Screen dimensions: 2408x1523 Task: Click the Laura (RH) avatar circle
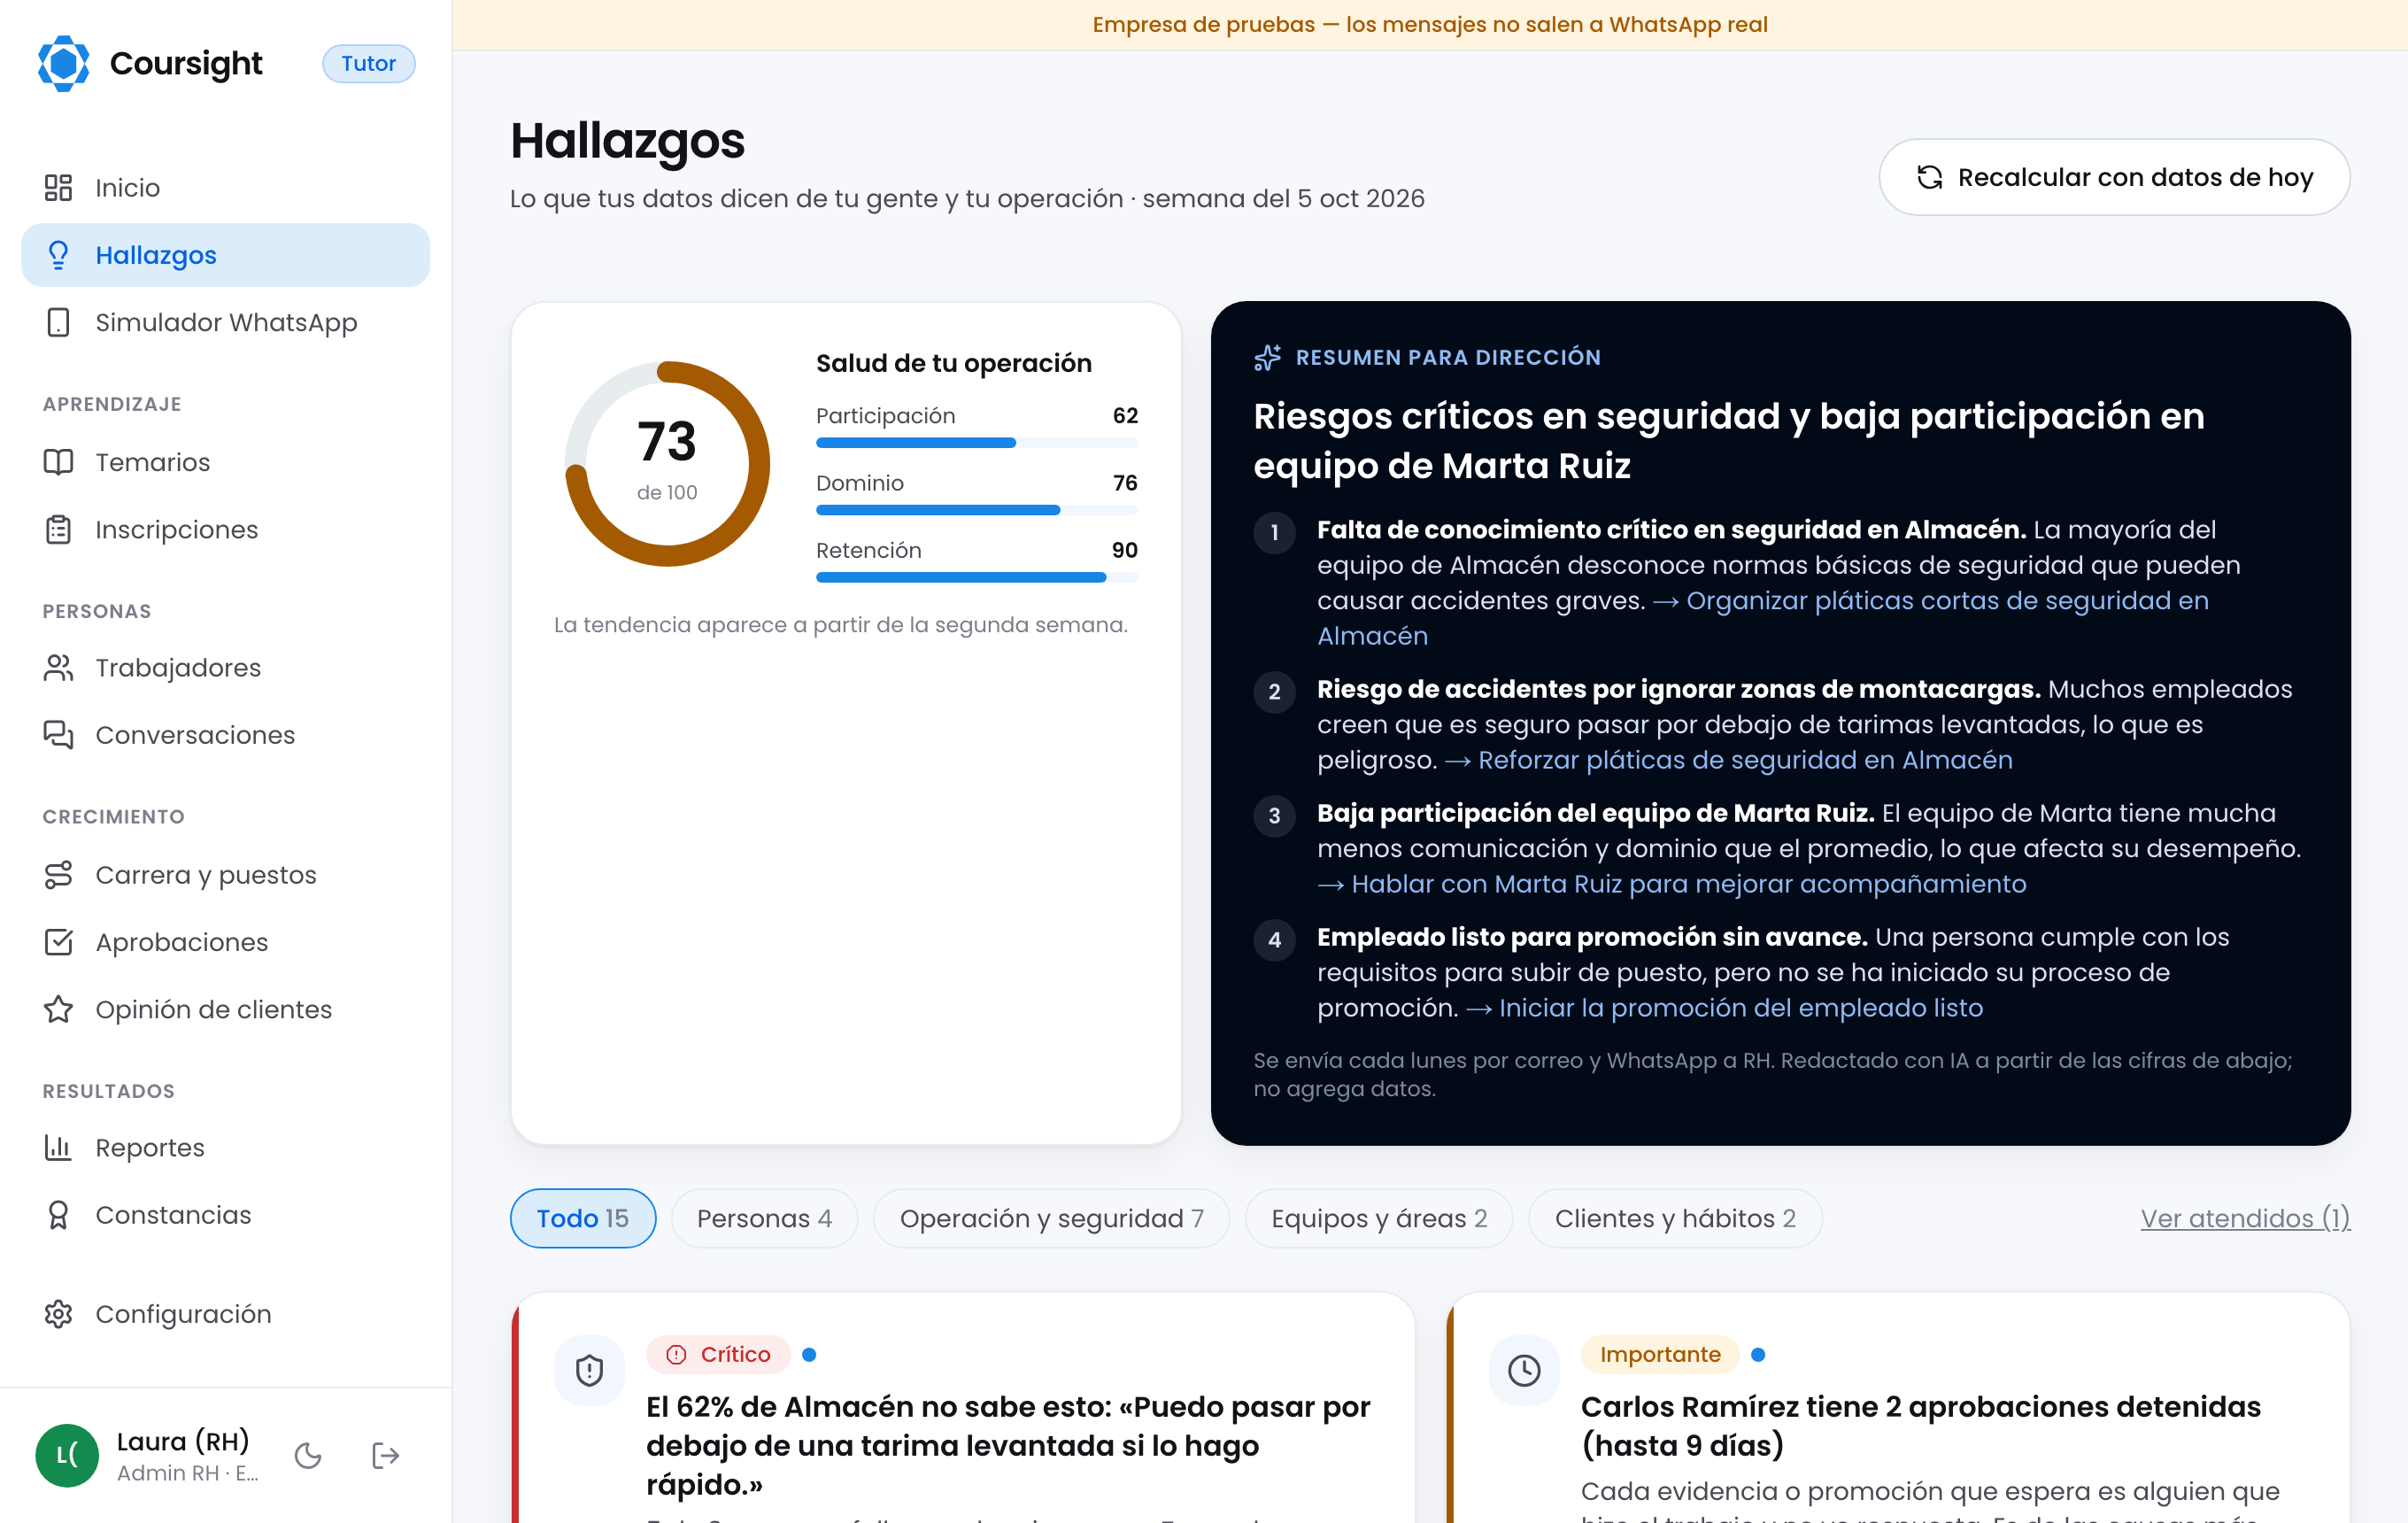coord(67,1455)
